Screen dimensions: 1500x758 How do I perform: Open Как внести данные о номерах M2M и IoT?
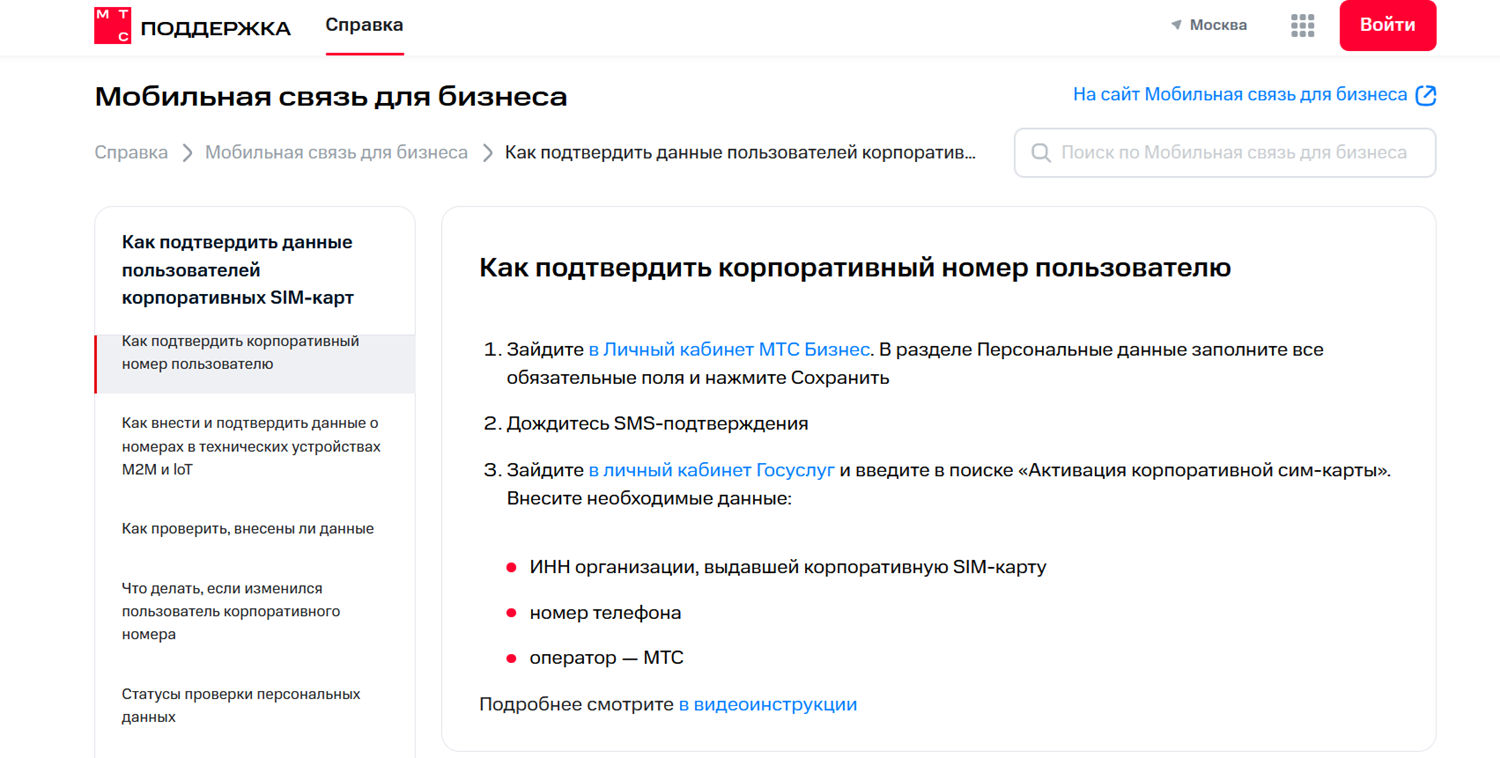coord(251,446)
